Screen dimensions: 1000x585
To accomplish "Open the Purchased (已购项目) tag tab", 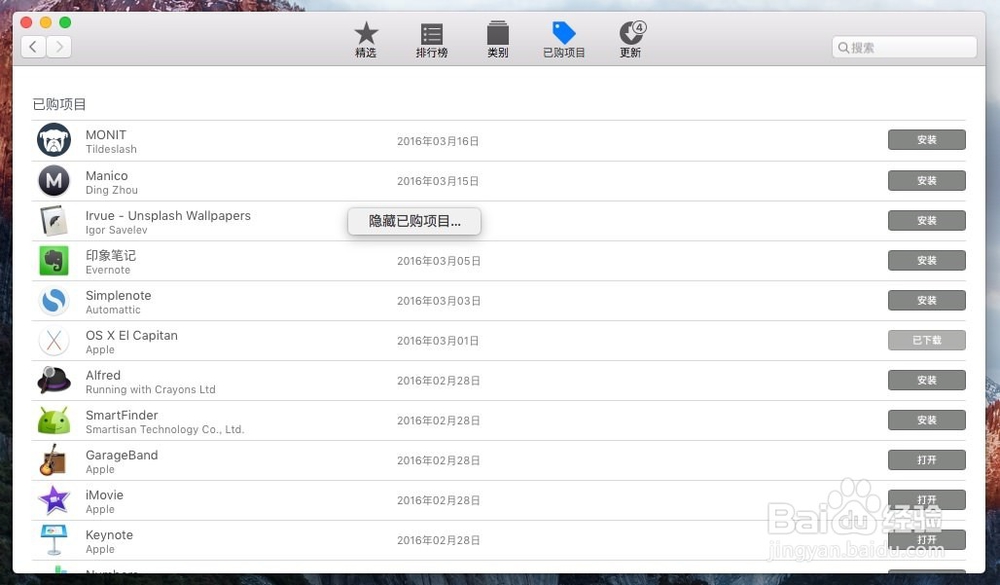I will pos(564,40).
